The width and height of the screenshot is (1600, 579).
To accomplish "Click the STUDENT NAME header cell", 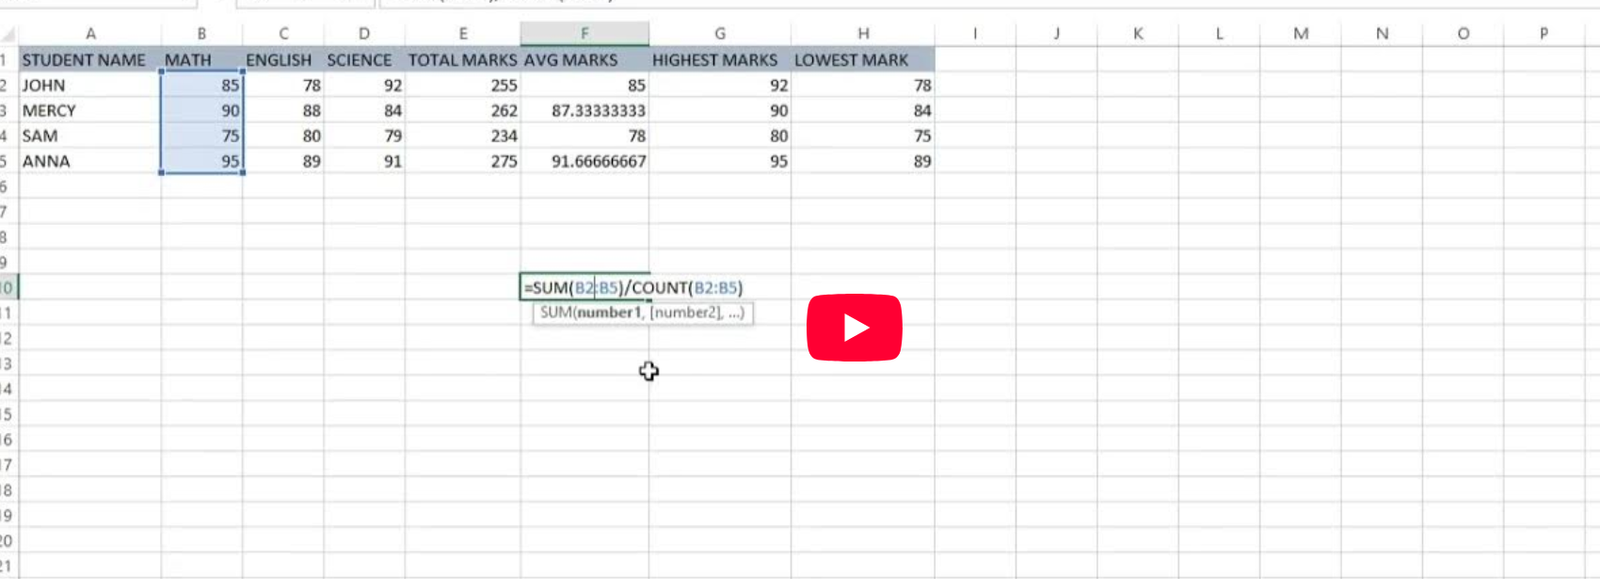I will point(85,60).
